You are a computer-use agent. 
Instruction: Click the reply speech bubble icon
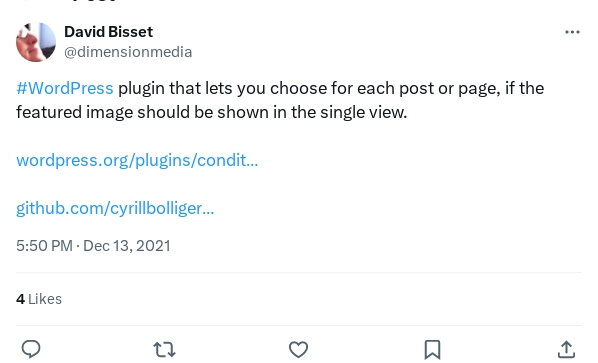coord(31,349)
